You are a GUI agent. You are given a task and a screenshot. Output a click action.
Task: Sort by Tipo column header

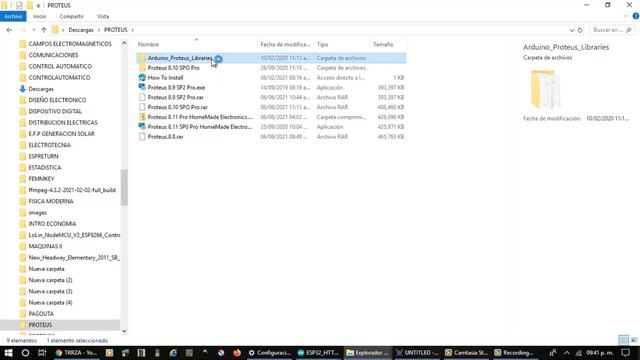click(322, 44)
